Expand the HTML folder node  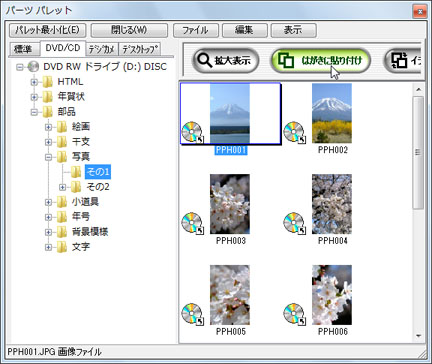pos(34,82)
